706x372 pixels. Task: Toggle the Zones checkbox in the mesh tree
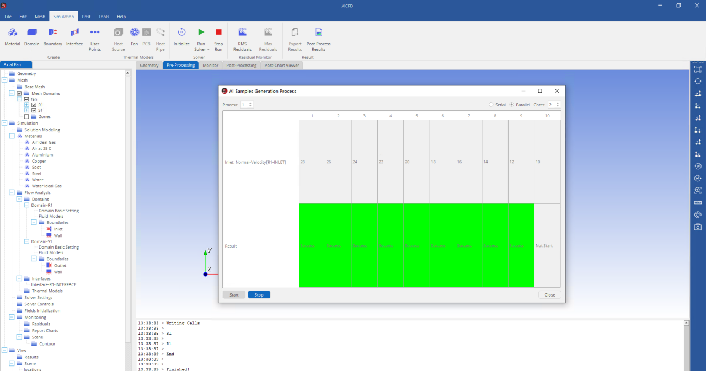[x=27, y=117]
